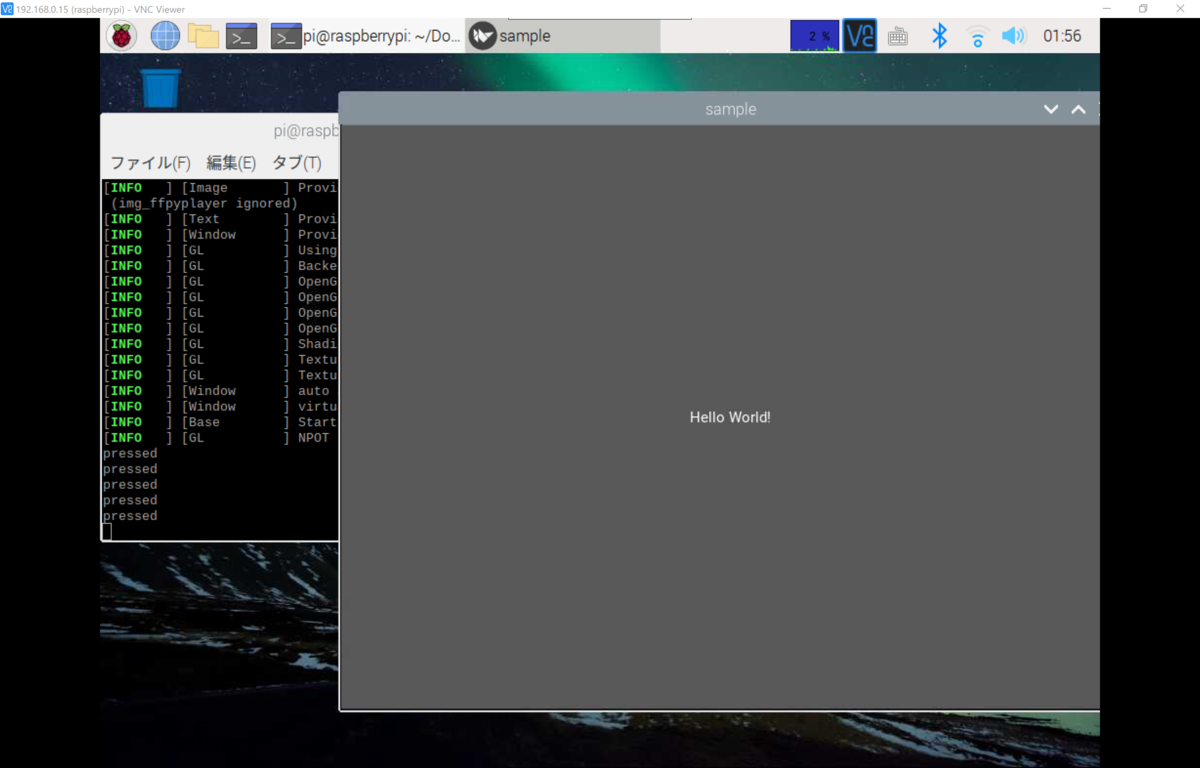1200x768 pixels.
Task: Restore the VNC Viewer window size
Action: pyautogui.click(x=1143, y=8)
